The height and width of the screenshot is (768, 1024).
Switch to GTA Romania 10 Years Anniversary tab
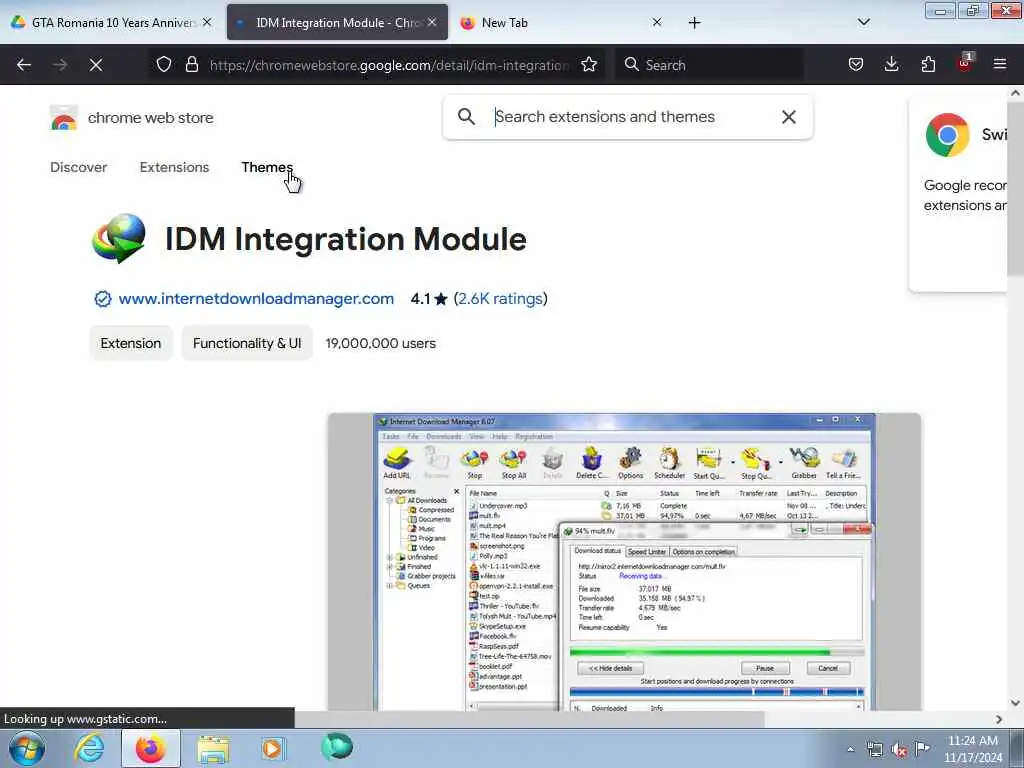[x=112, y=23]
